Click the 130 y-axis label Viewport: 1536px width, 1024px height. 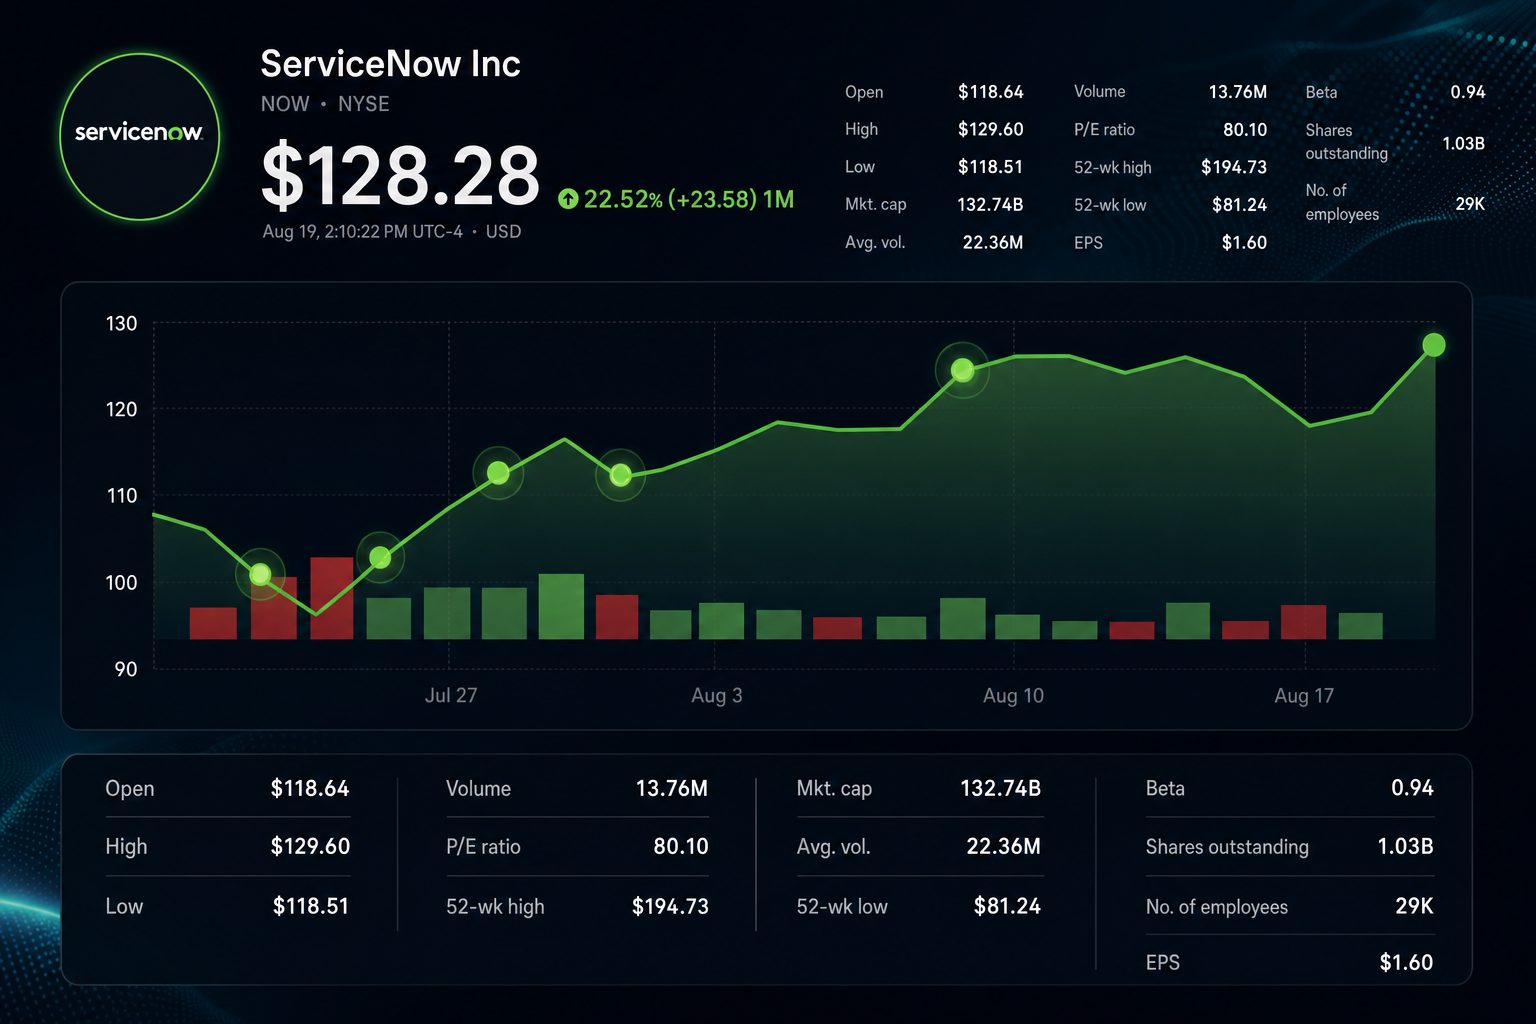(121, 324)
